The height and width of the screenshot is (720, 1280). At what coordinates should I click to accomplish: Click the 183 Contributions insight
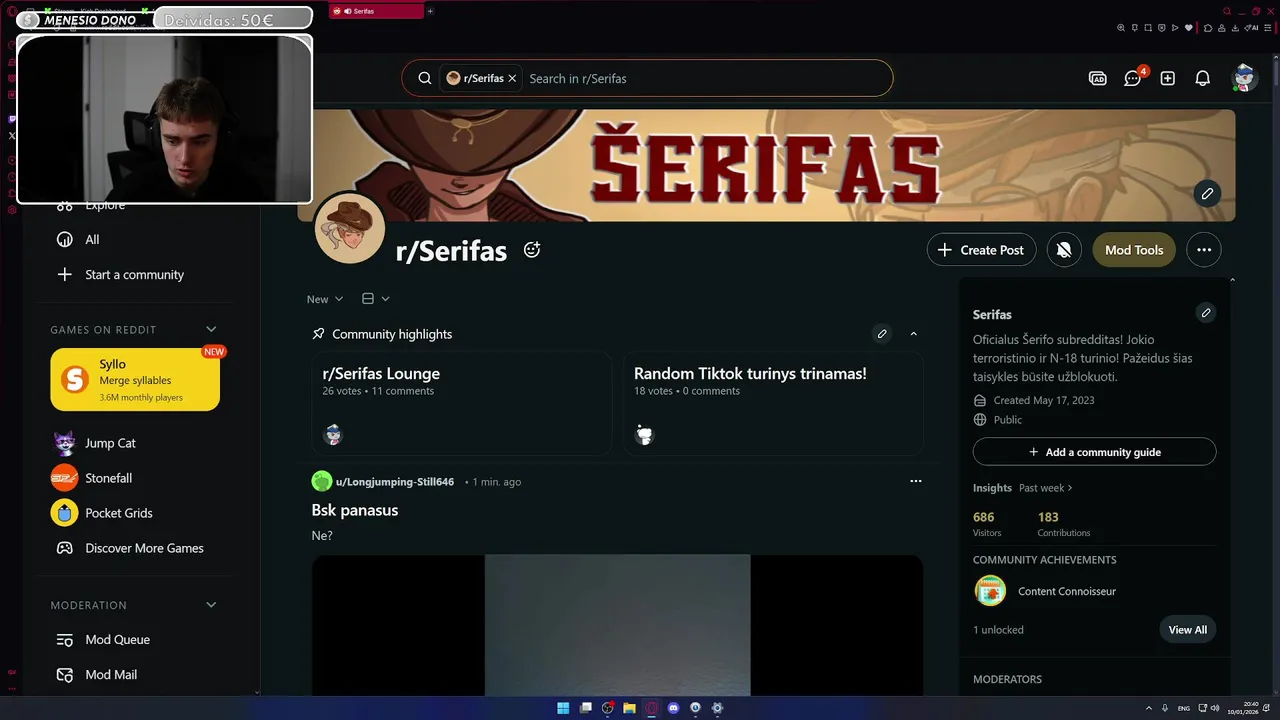pyautogui.click(x=1064, y=524)
